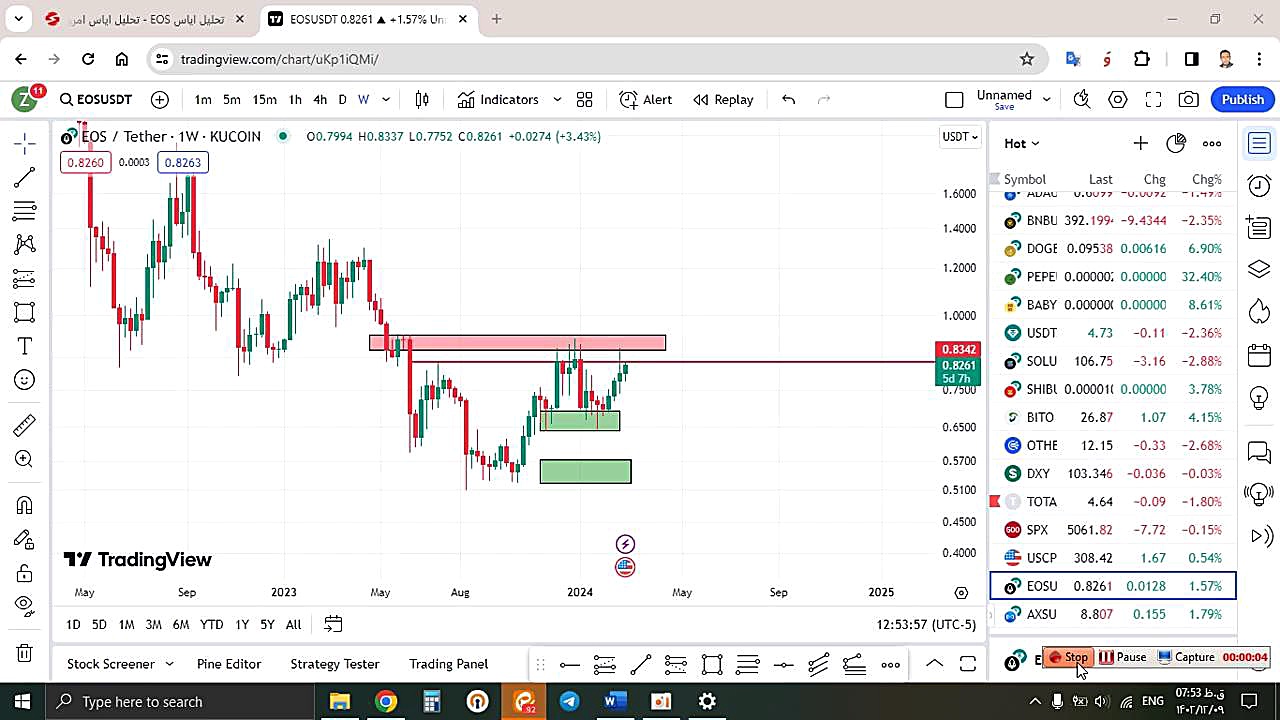Activate the zoom in tool

25,459
